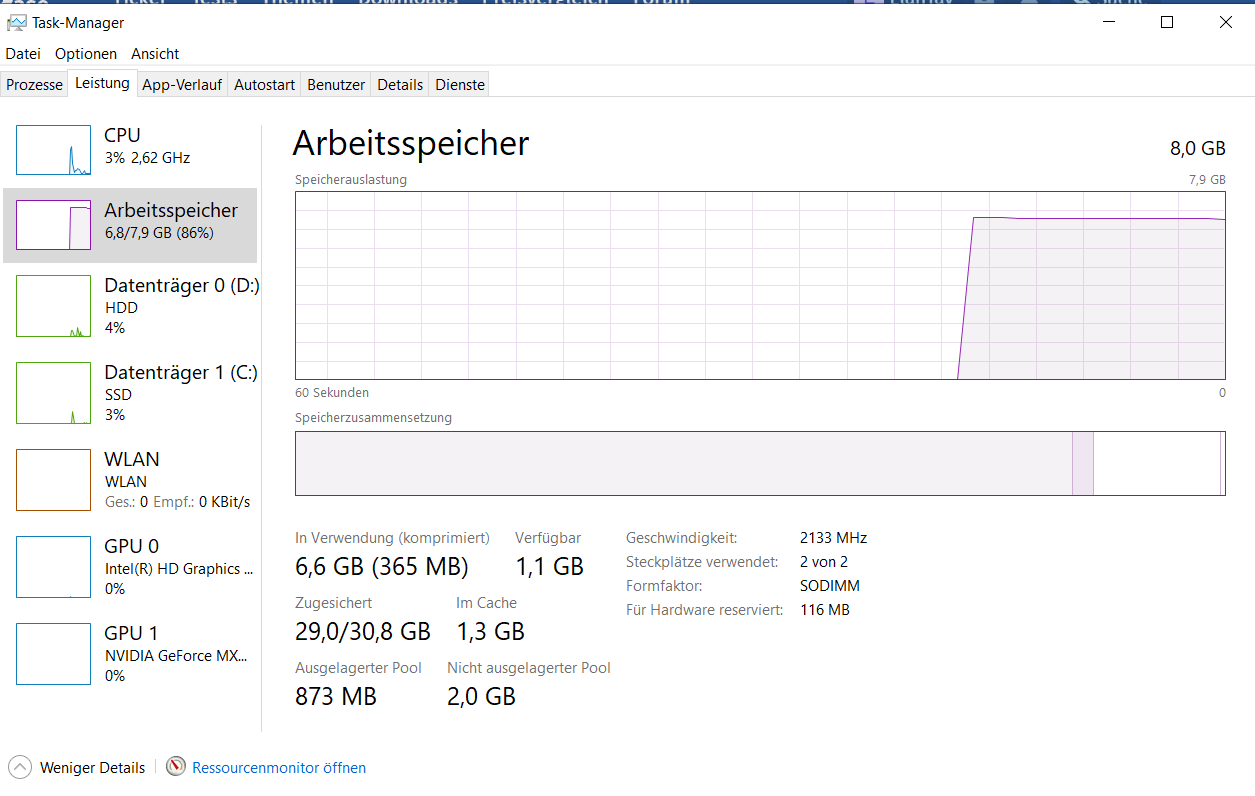Click the Ressourcenmonitor gauge icon

(176, 767)
